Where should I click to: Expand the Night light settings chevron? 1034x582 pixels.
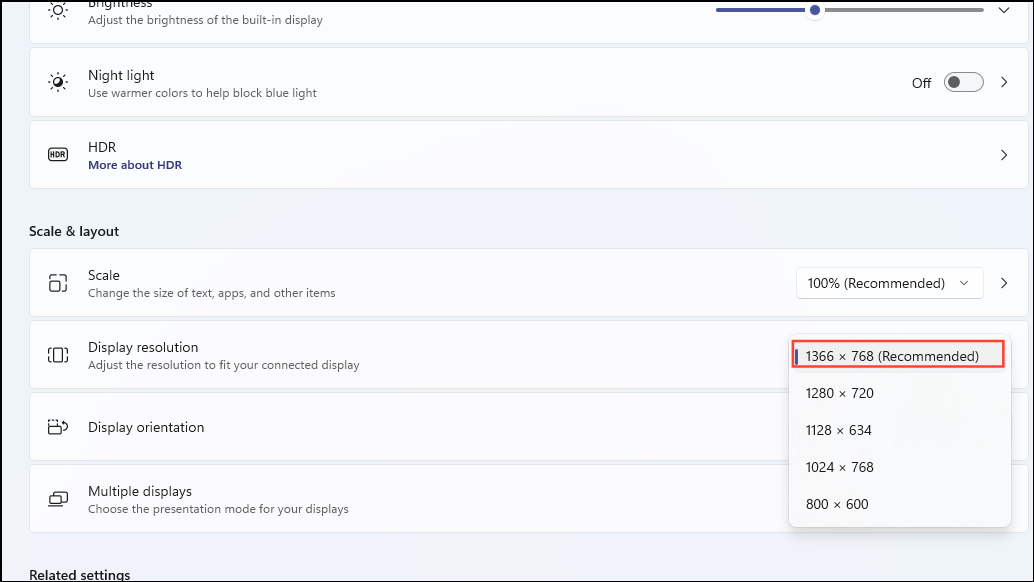point(1004,82)
